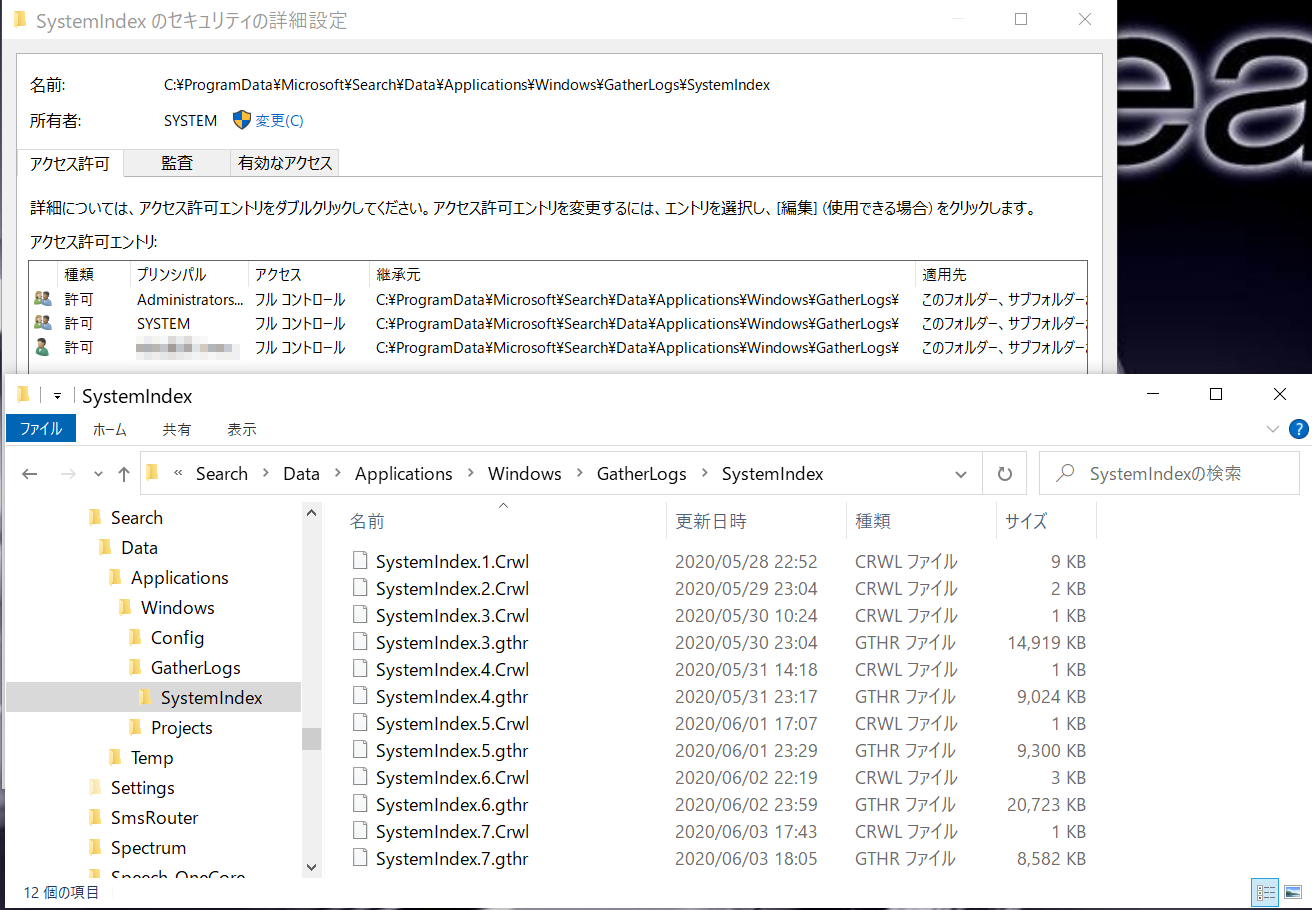Switch to details view layout icon
This screenshot has width=1312, height=910.
tap(1266, 892)
